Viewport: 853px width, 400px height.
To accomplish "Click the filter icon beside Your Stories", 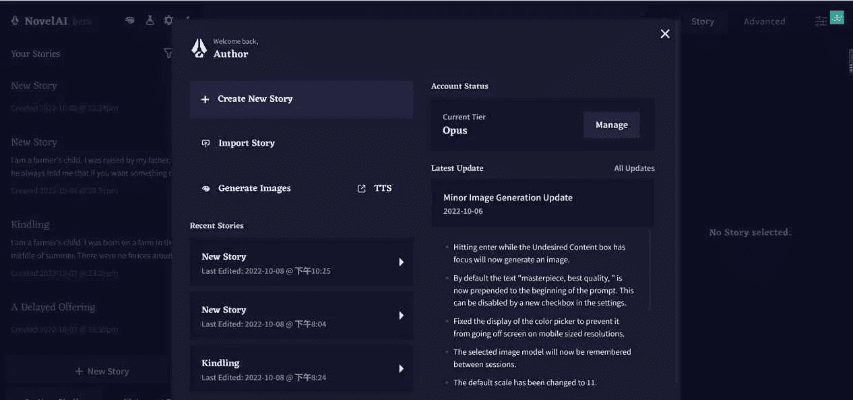I will point(168,54).
